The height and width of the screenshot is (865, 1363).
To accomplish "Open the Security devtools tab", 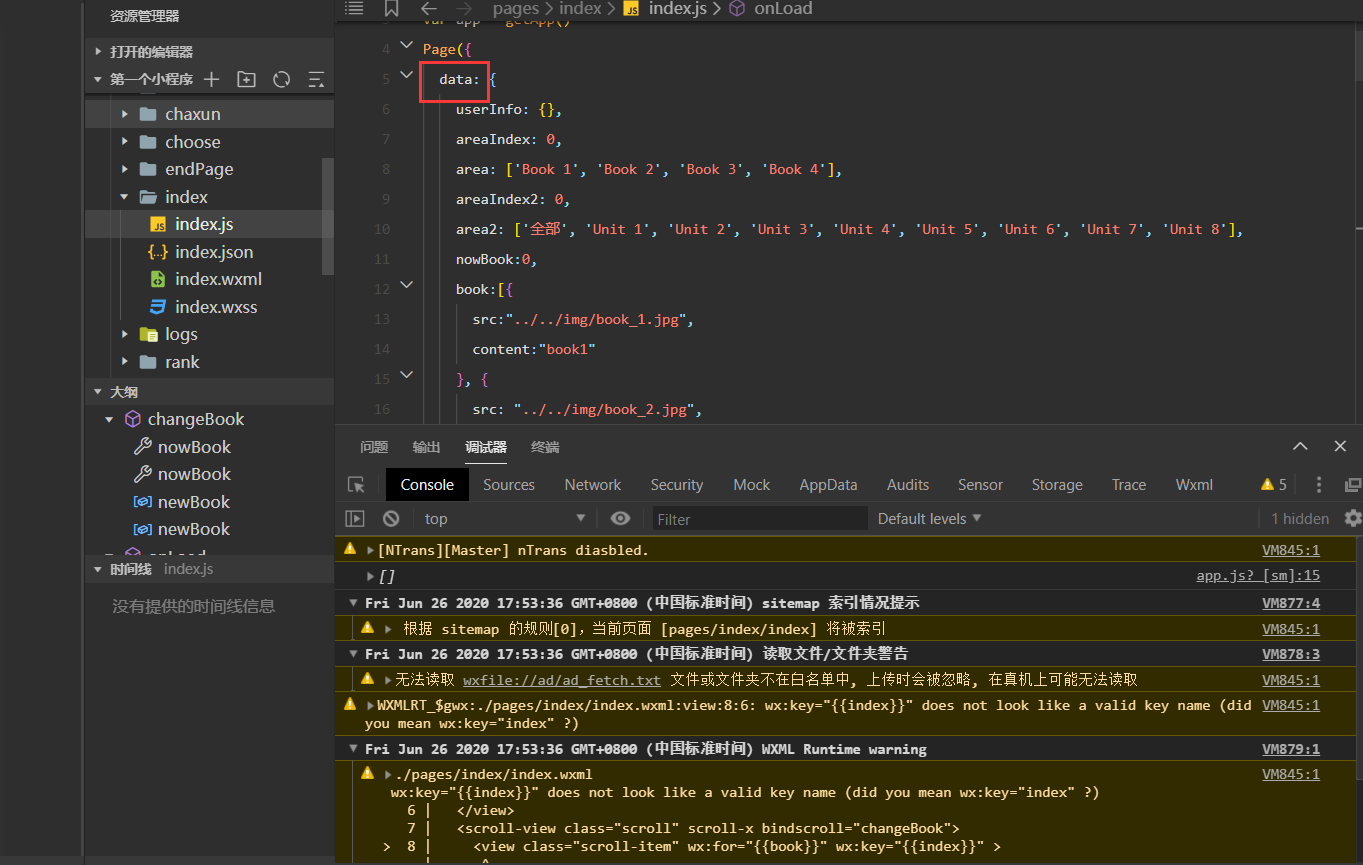I will click(677, 485).
